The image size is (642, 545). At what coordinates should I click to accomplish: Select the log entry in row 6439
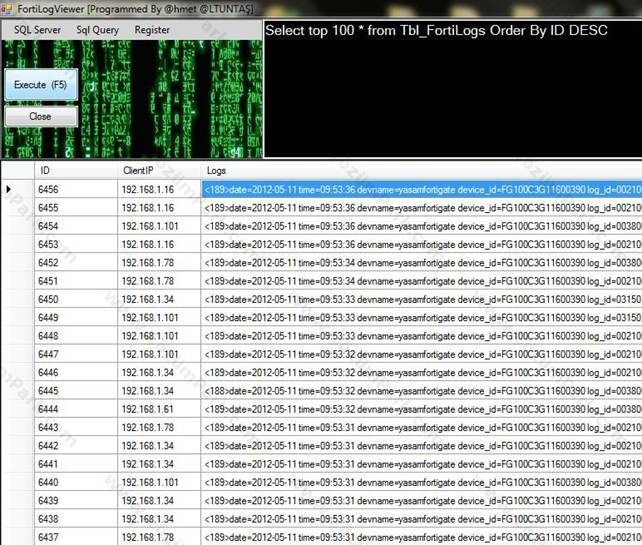(x=421, y=500)
